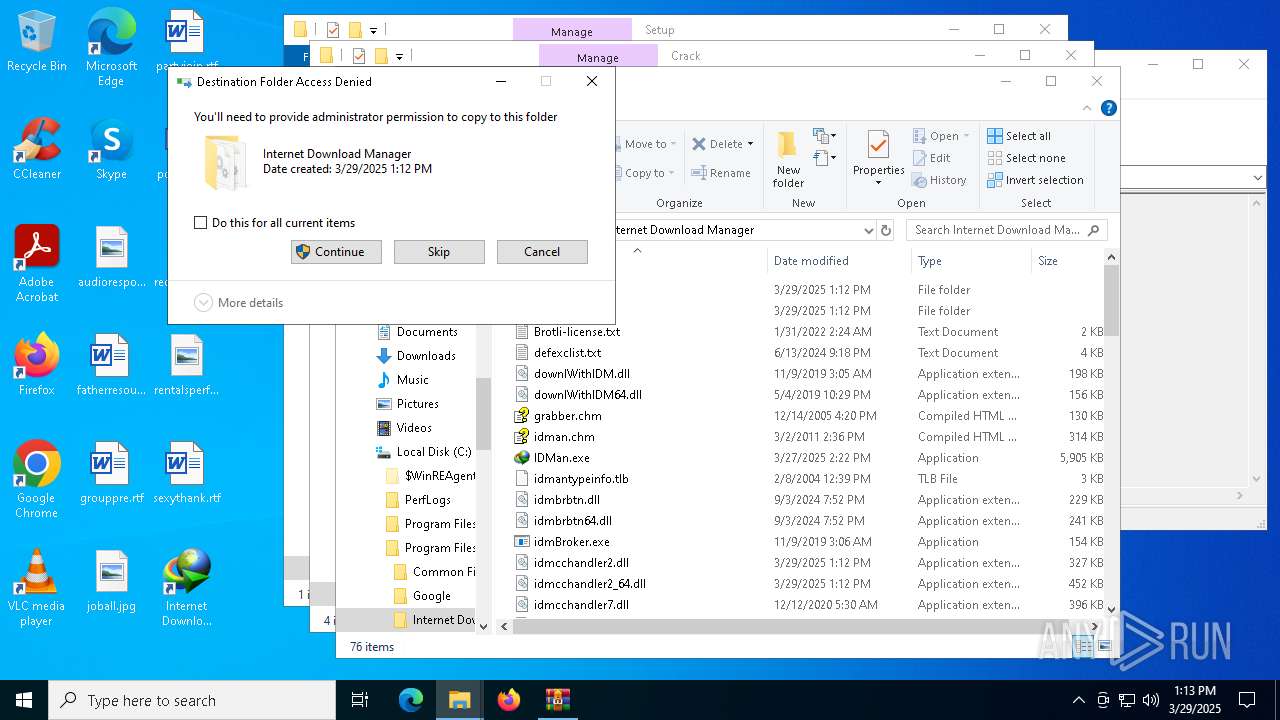
Task: Collapse the Explorer ribbon chevron
Action: click(x=1088, y=108)
